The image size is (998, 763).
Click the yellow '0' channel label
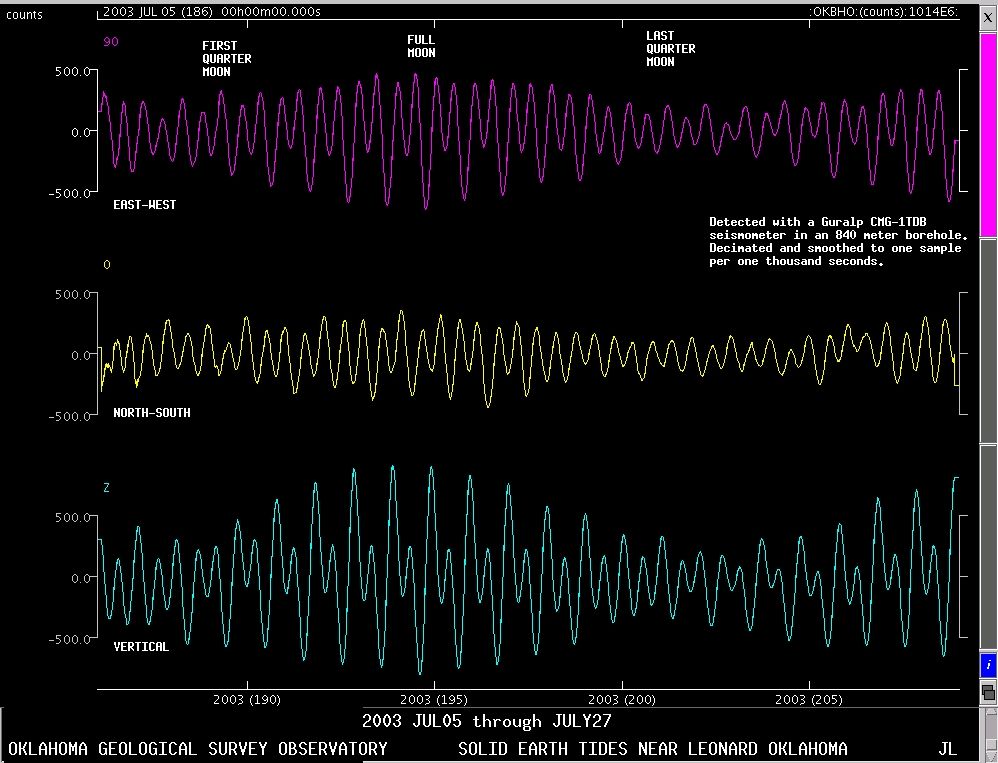107,265
